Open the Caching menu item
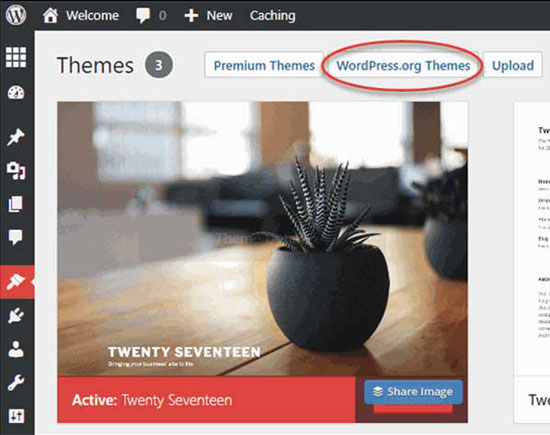The image size is (550, 435). click(x=273, y=15)
